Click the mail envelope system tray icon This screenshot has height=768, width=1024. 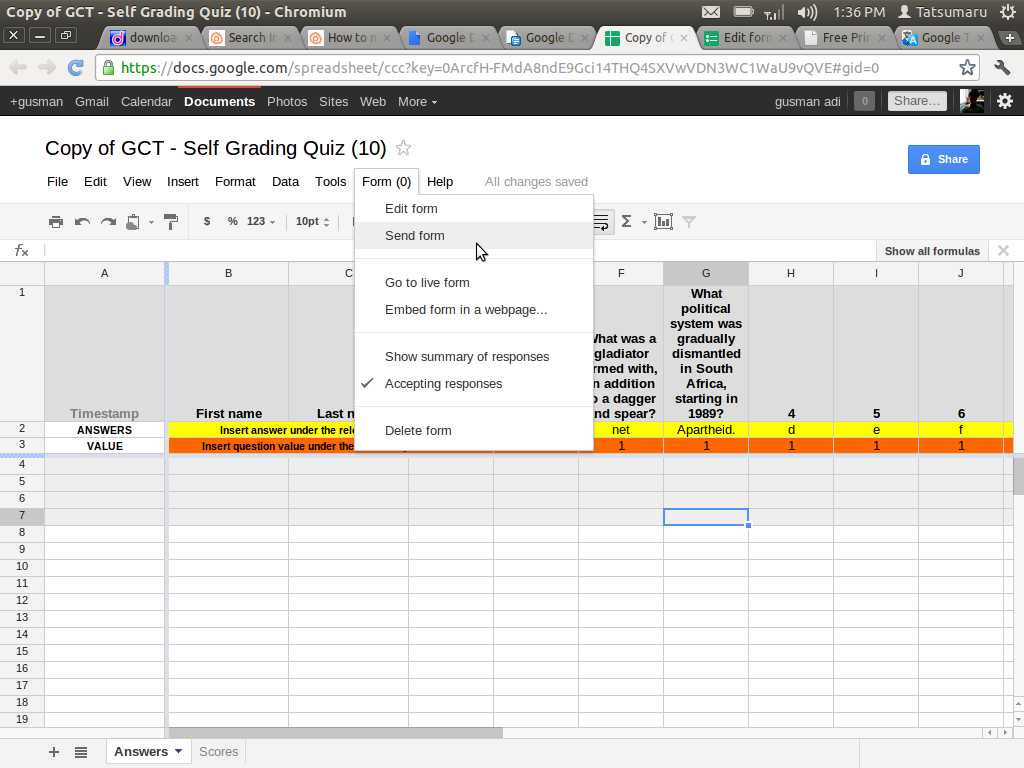(x=711, y=12)
